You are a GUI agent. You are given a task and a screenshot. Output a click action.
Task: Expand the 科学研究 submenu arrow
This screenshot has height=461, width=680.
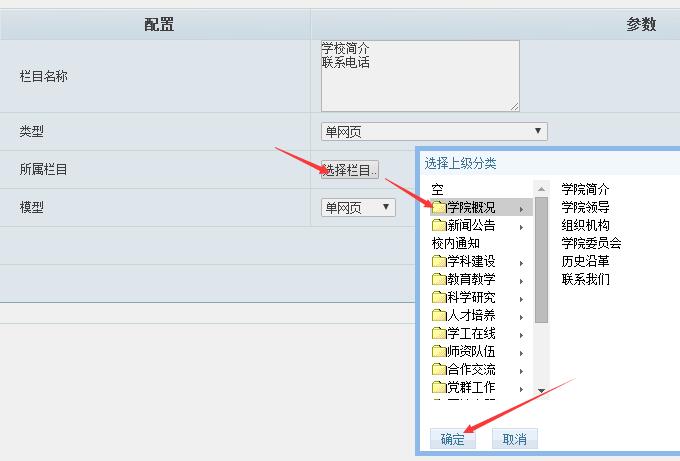click(521, 299)
